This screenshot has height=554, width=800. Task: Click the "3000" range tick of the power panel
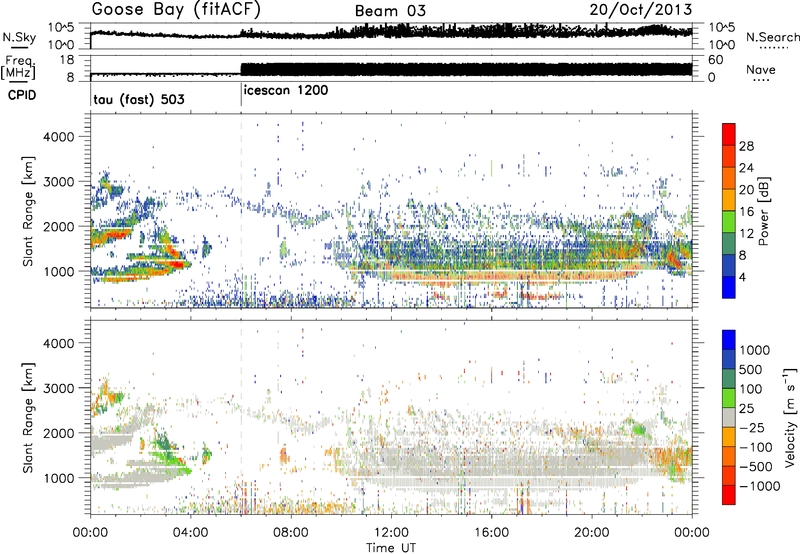tap(58, 182)
